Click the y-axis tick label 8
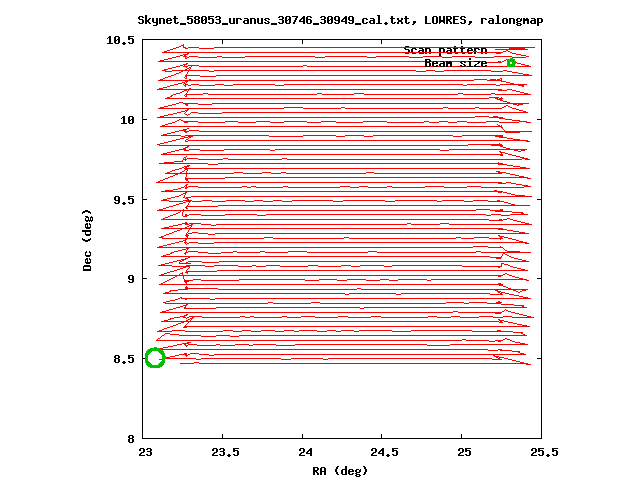The width and height of the screenshot is (640, 480). (x=131, y=439)
